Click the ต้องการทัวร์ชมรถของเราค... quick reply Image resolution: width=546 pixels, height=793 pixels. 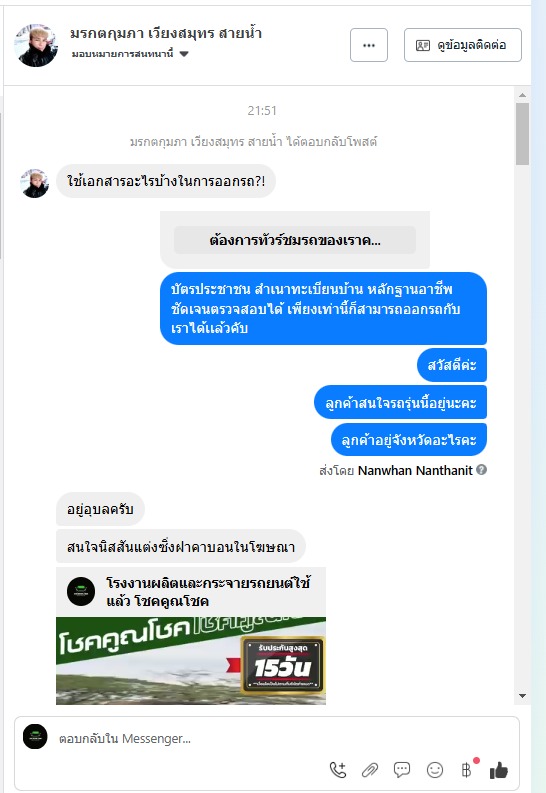tap(295, 240)
